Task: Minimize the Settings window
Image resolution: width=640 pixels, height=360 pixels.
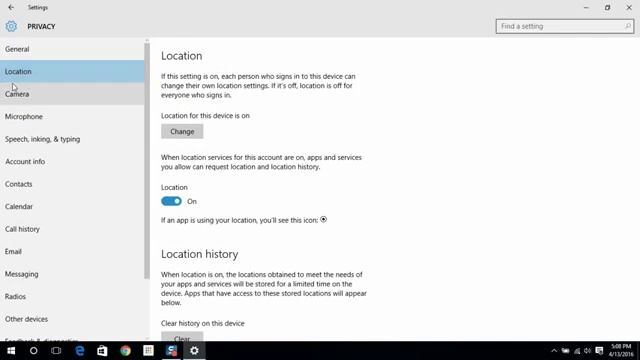Action: [586, 7]
